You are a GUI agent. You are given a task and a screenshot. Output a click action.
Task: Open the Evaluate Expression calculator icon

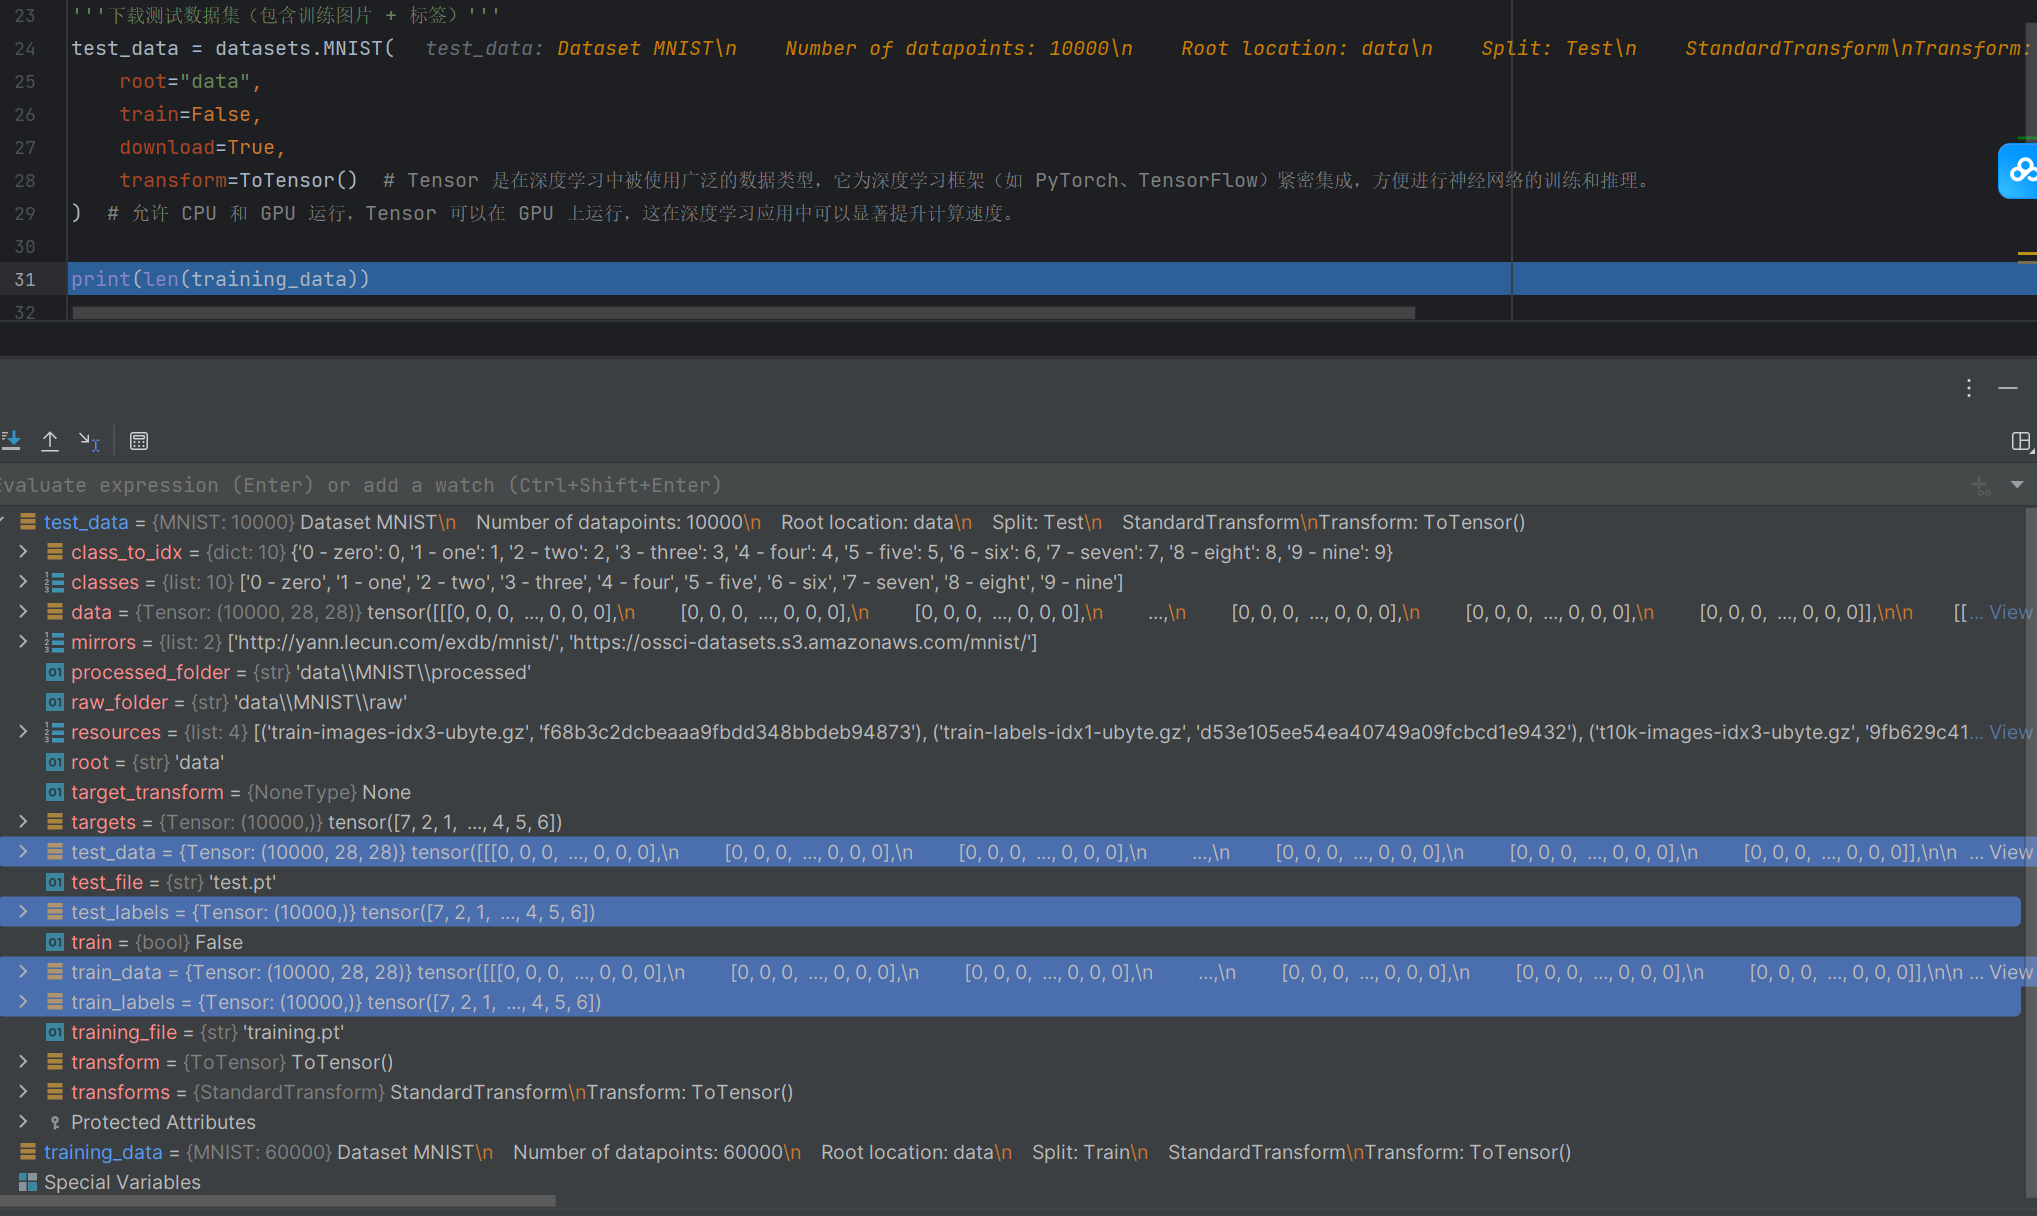(139, 441)
